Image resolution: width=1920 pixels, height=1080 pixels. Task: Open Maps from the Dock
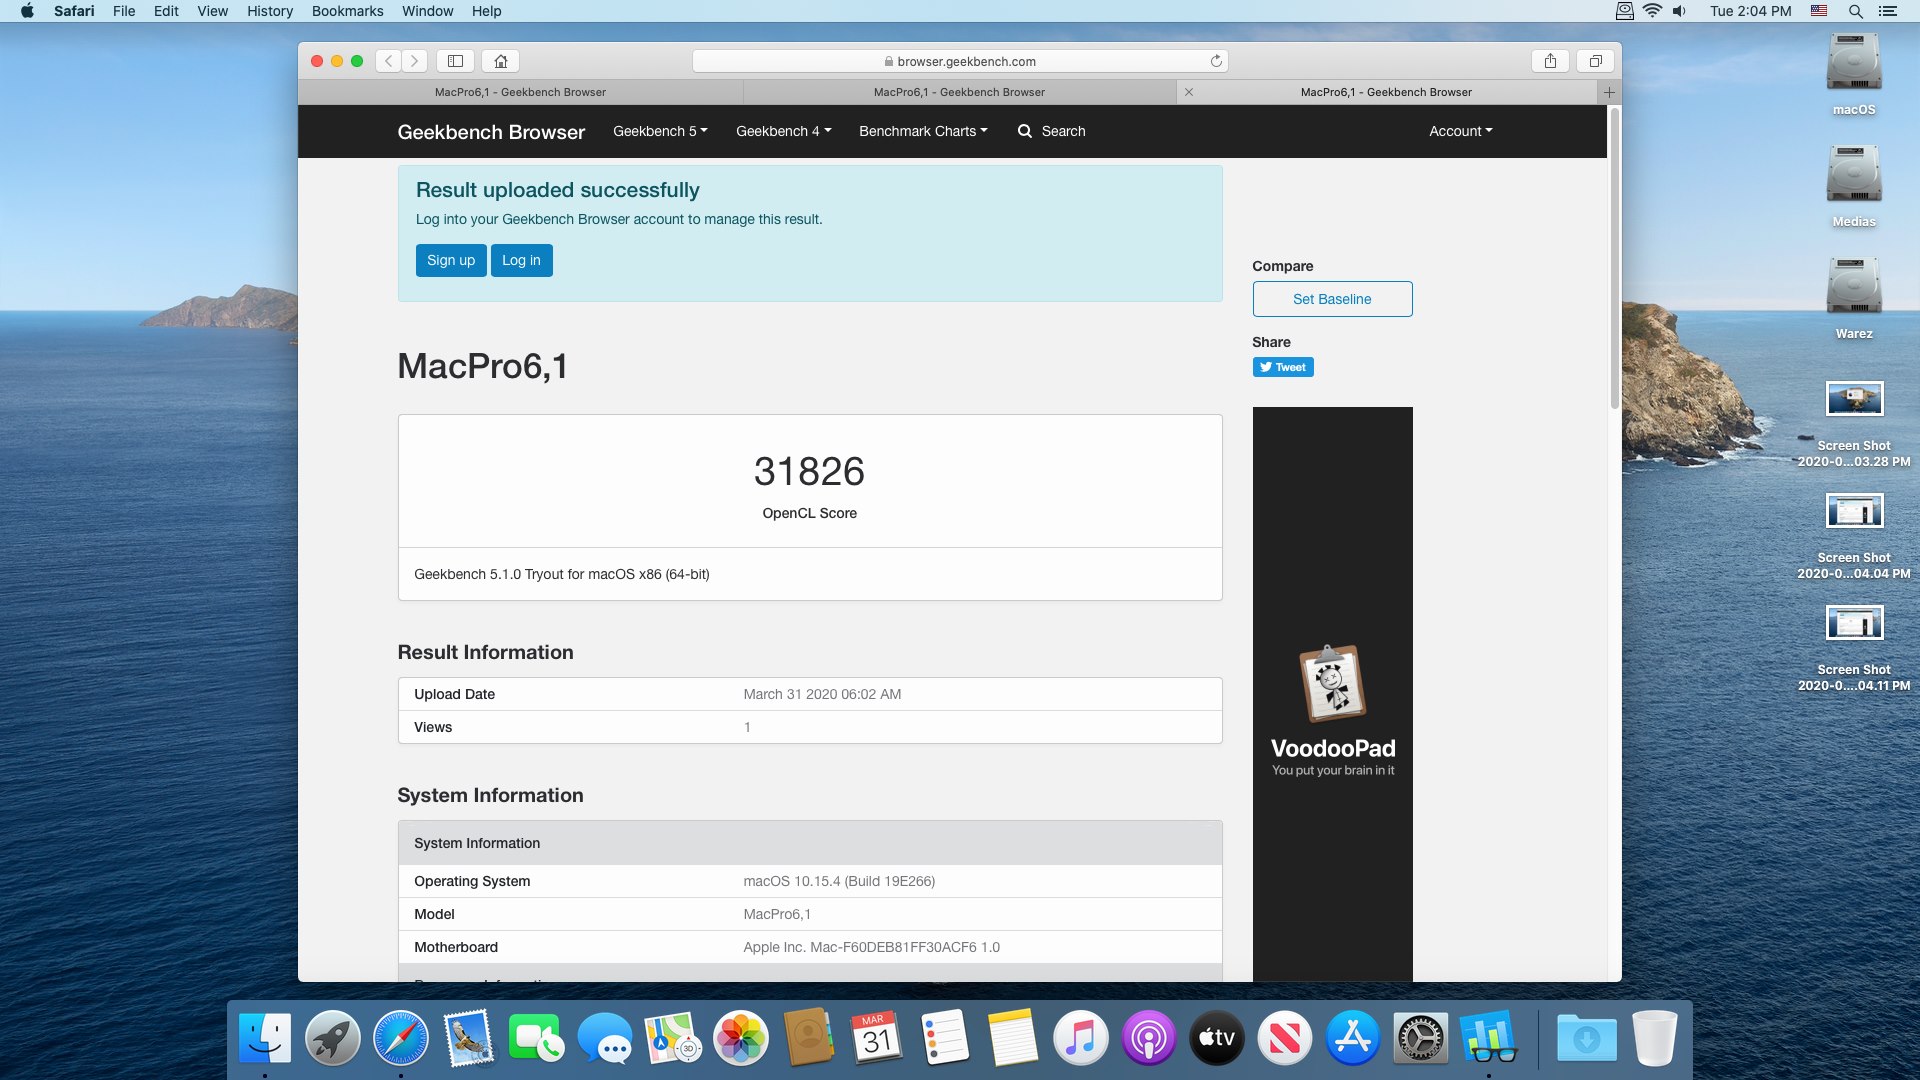(673, 1038)
